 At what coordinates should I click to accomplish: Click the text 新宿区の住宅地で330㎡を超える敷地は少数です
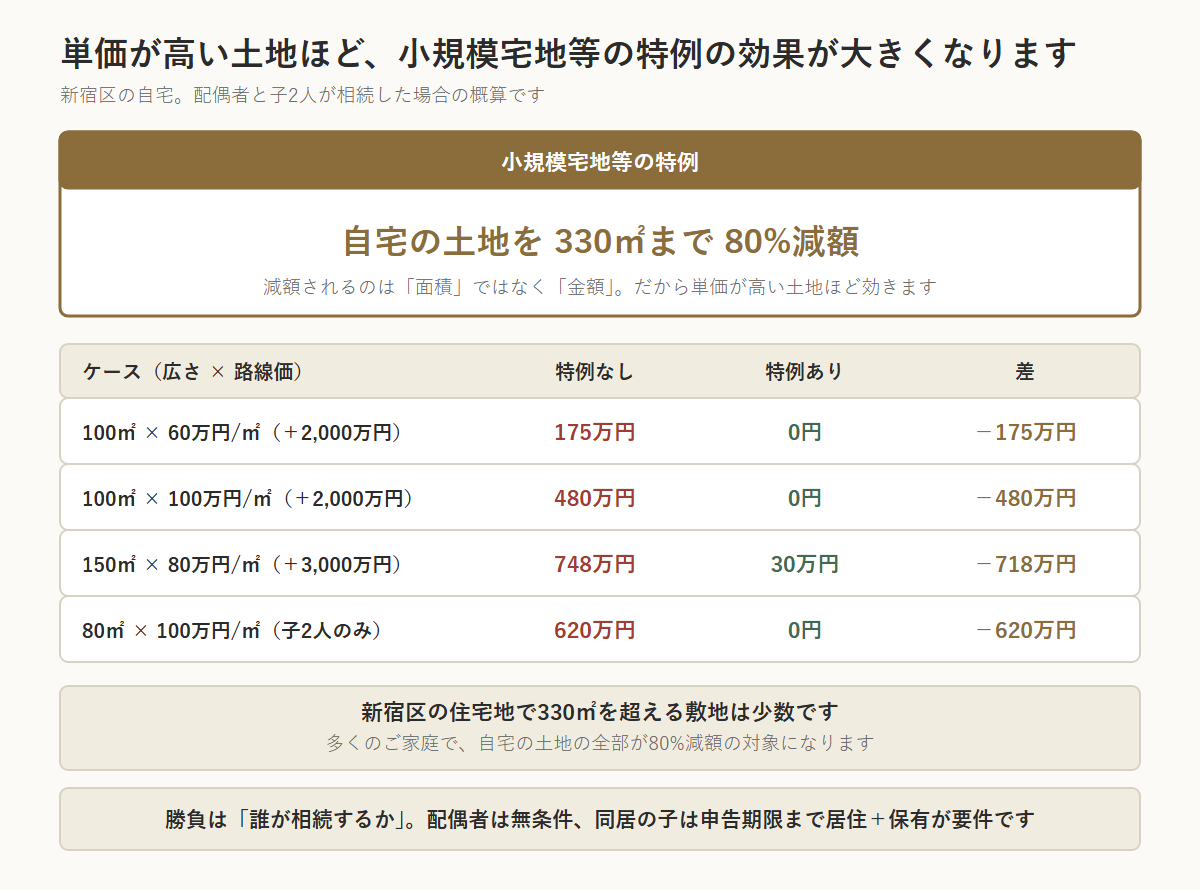point(600,713)
